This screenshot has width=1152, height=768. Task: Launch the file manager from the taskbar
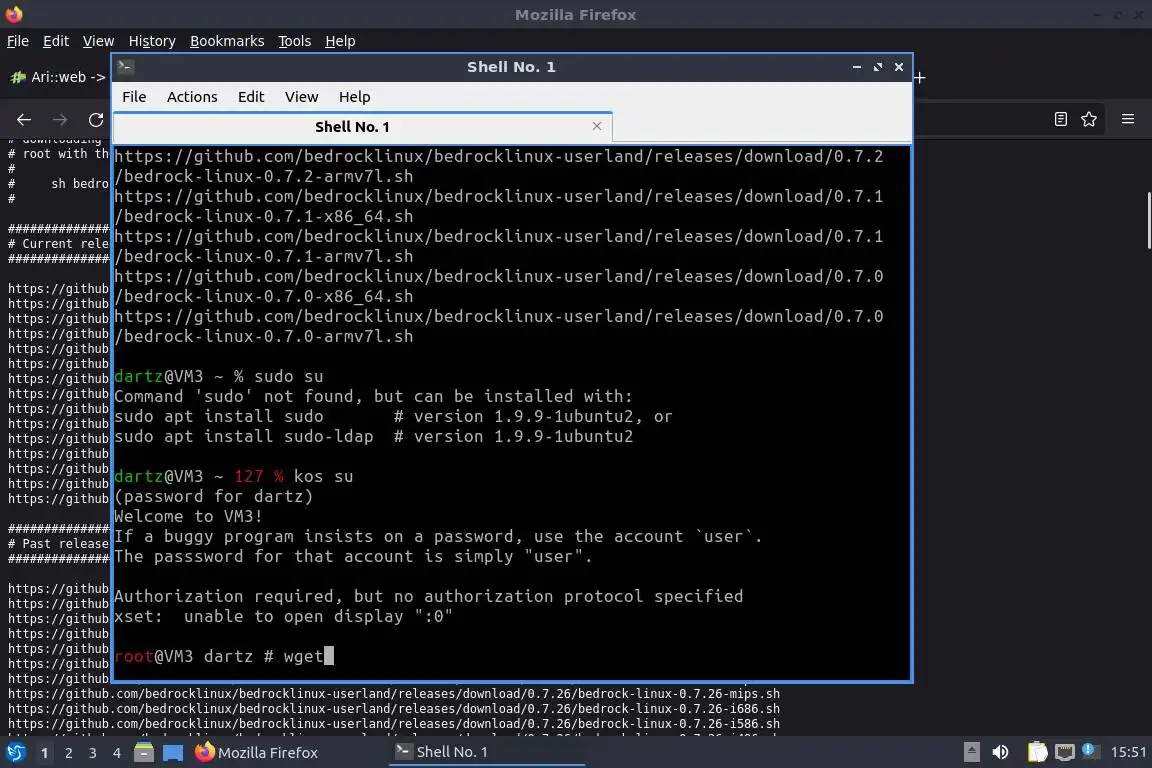[144, 753]
